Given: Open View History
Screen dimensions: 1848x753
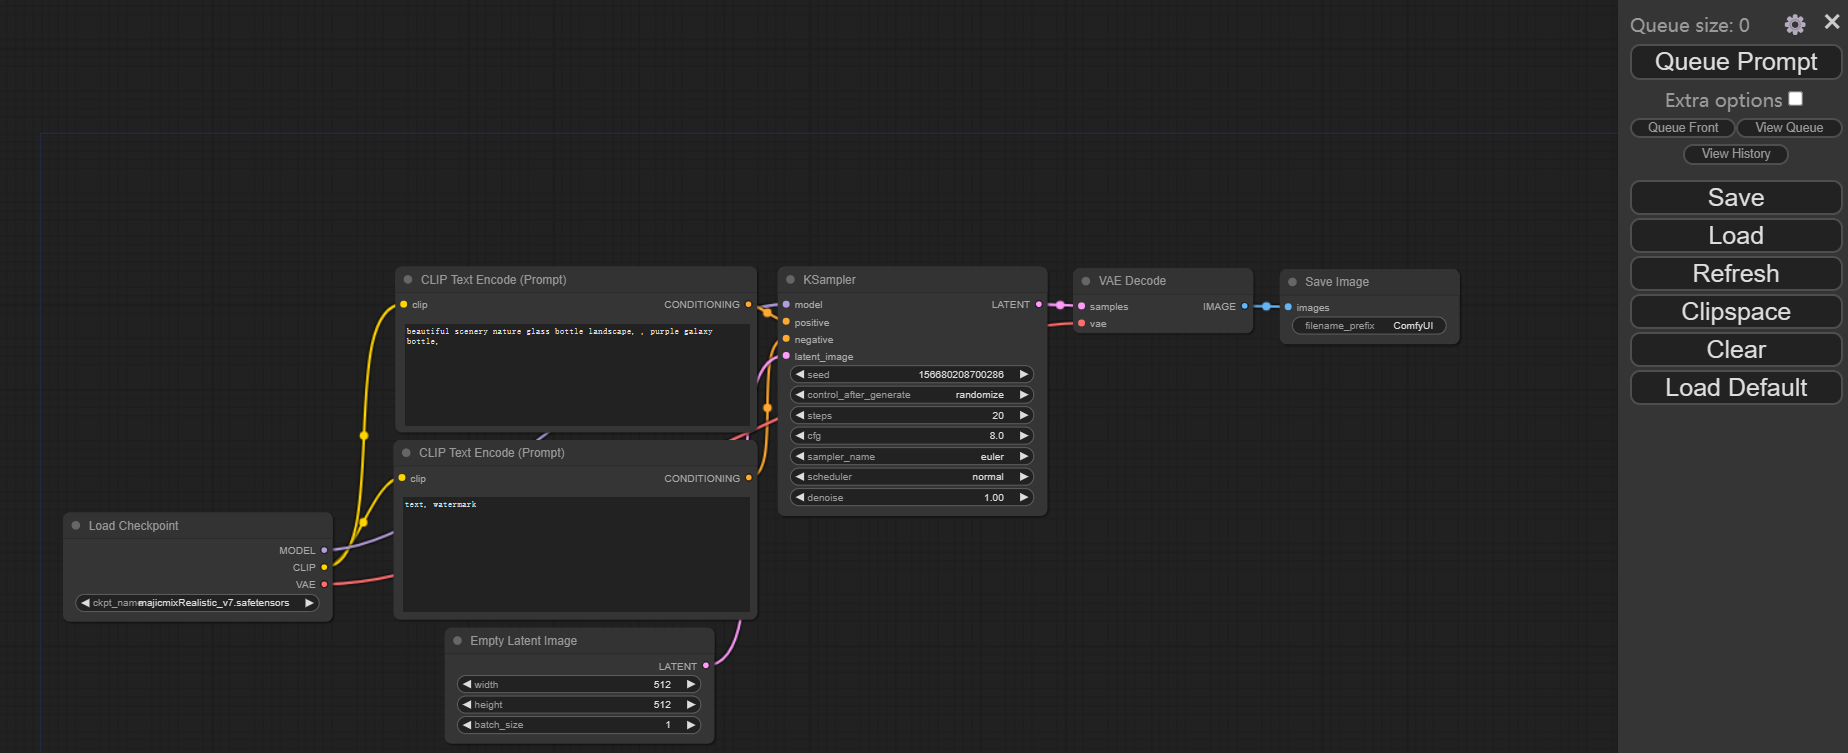Looking at the screenshot, I should coord(1736,154).
